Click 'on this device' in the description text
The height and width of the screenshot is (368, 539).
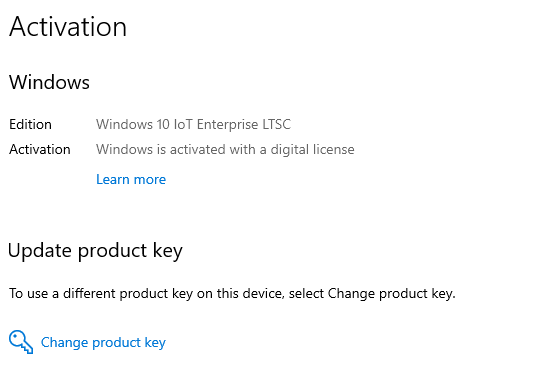click(x=240, y=294)
